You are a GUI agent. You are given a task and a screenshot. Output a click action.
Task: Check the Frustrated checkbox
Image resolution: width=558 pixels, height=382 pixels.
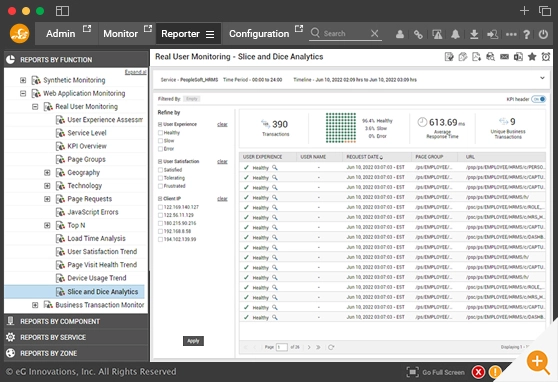160,186
